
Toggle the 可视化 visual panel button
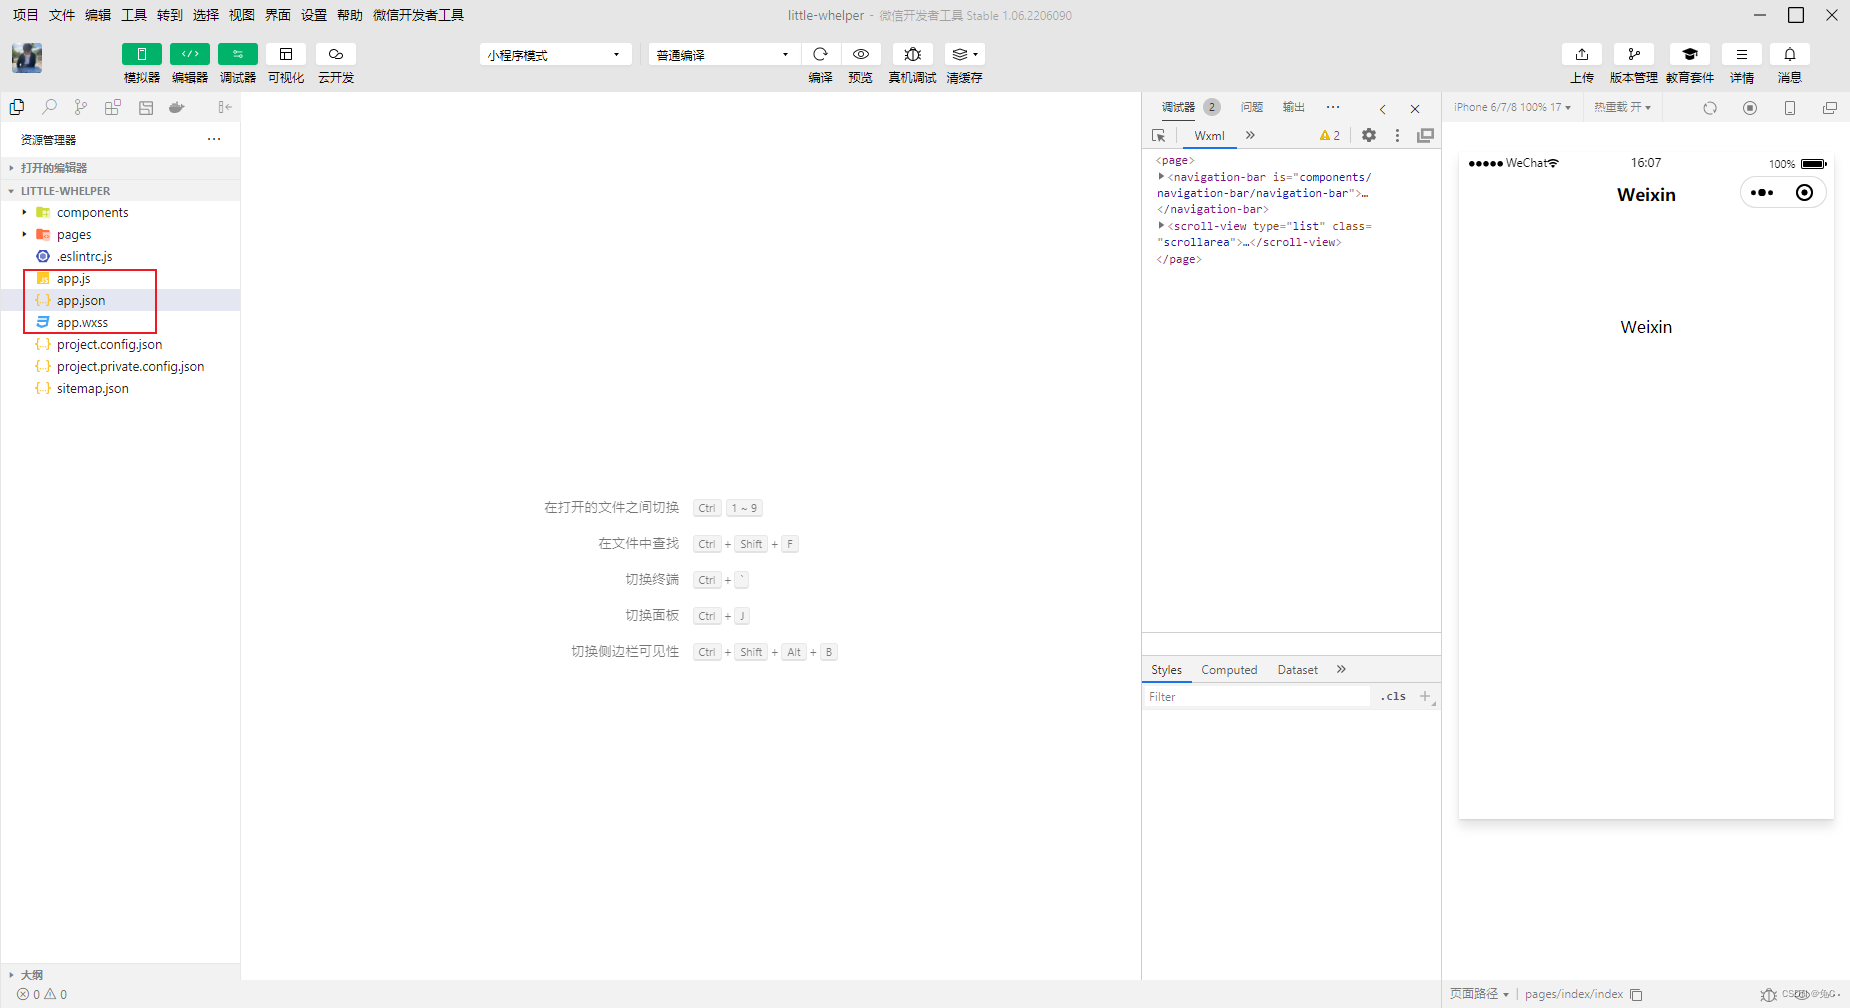[286, 54]
